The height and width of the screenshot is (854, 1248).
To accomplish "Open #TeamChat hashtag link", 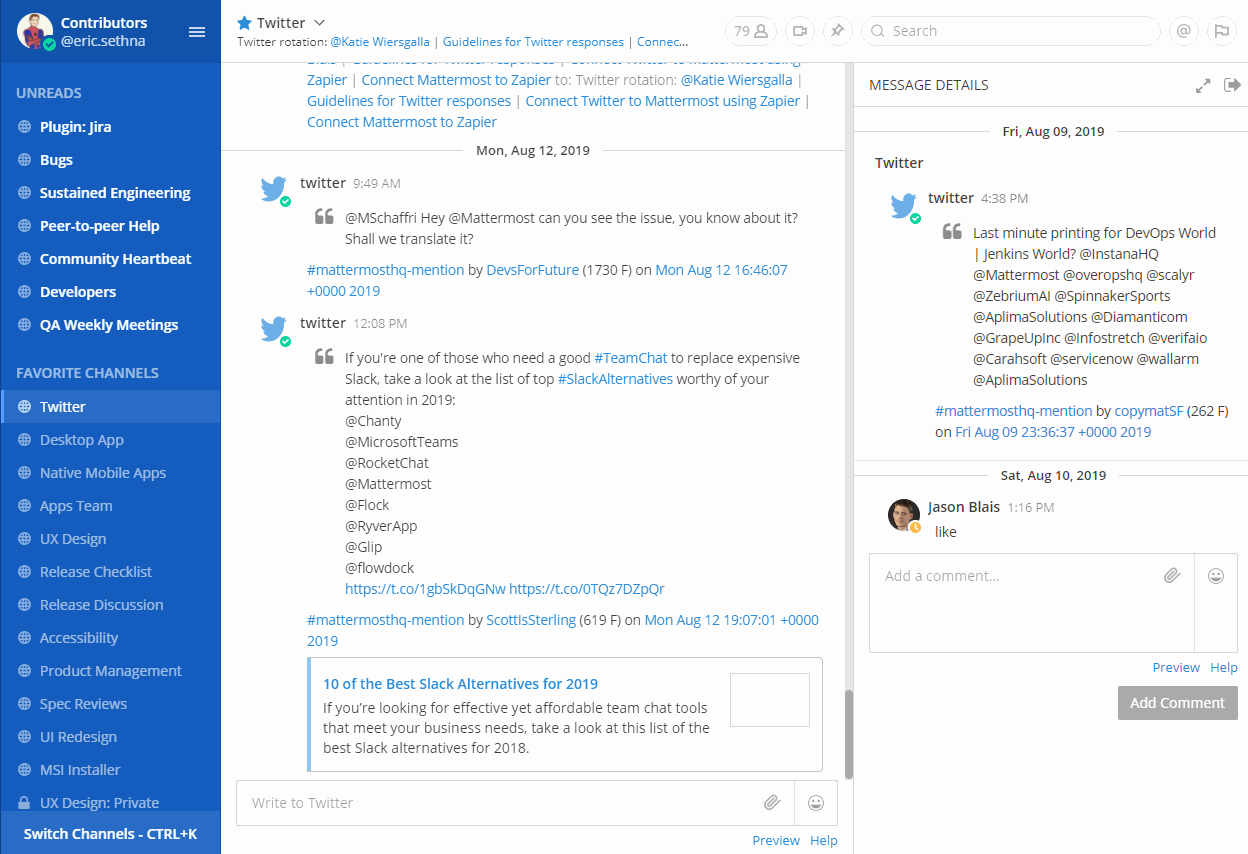I will (630, 358).
